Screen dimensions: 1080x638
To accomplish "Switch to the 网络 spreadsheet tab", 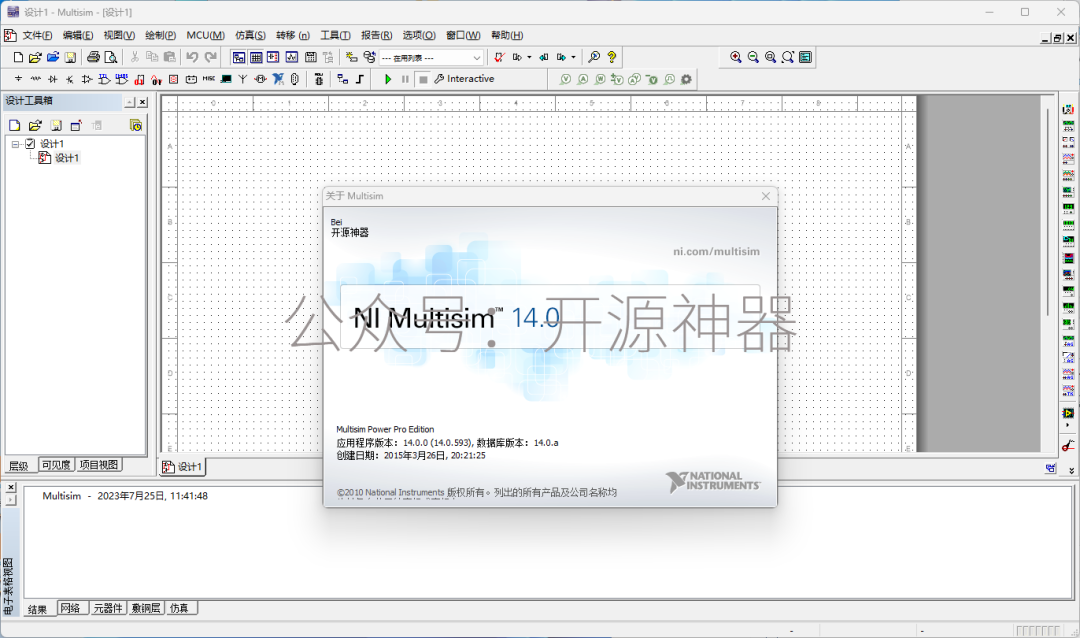I will (x=71, y=608).
